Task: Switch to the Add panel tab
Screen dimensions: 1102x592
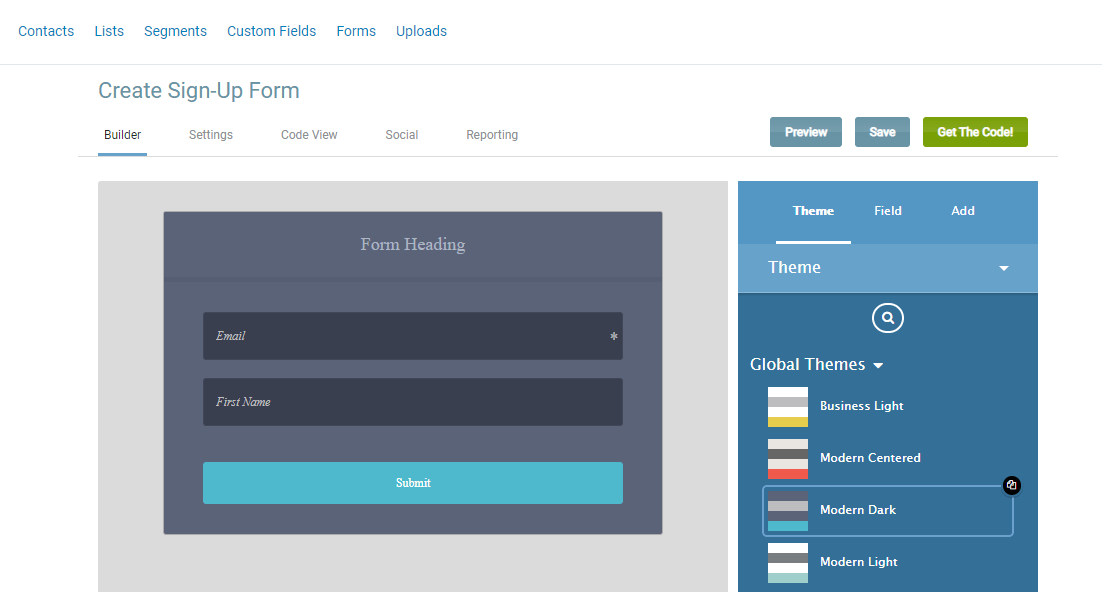Action: tap(963, 211)
